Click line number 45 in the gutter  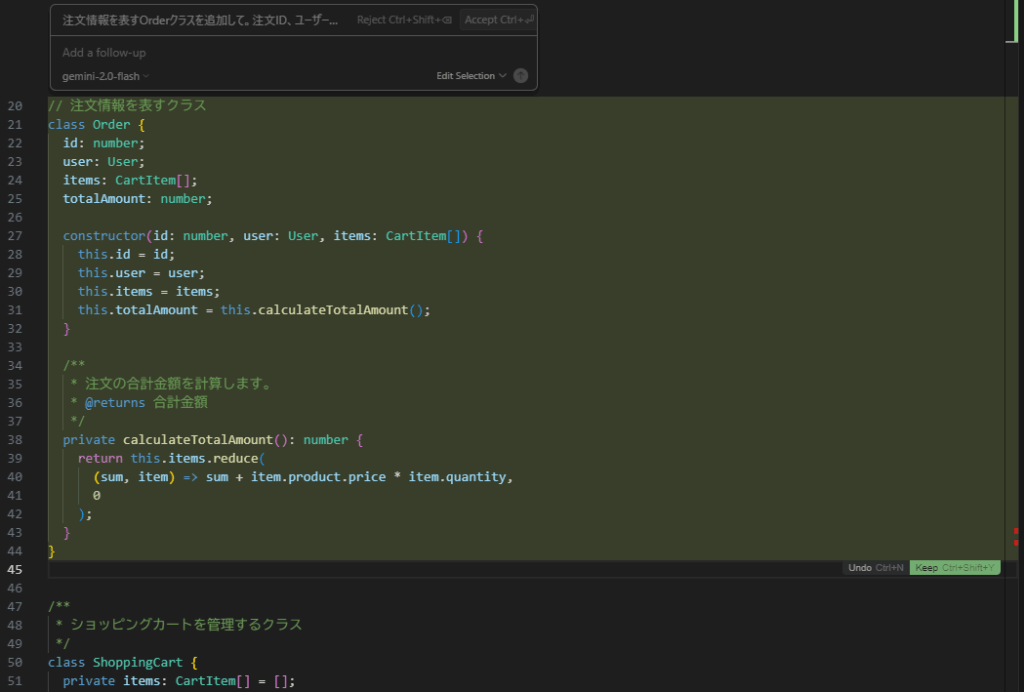(14, 569)
